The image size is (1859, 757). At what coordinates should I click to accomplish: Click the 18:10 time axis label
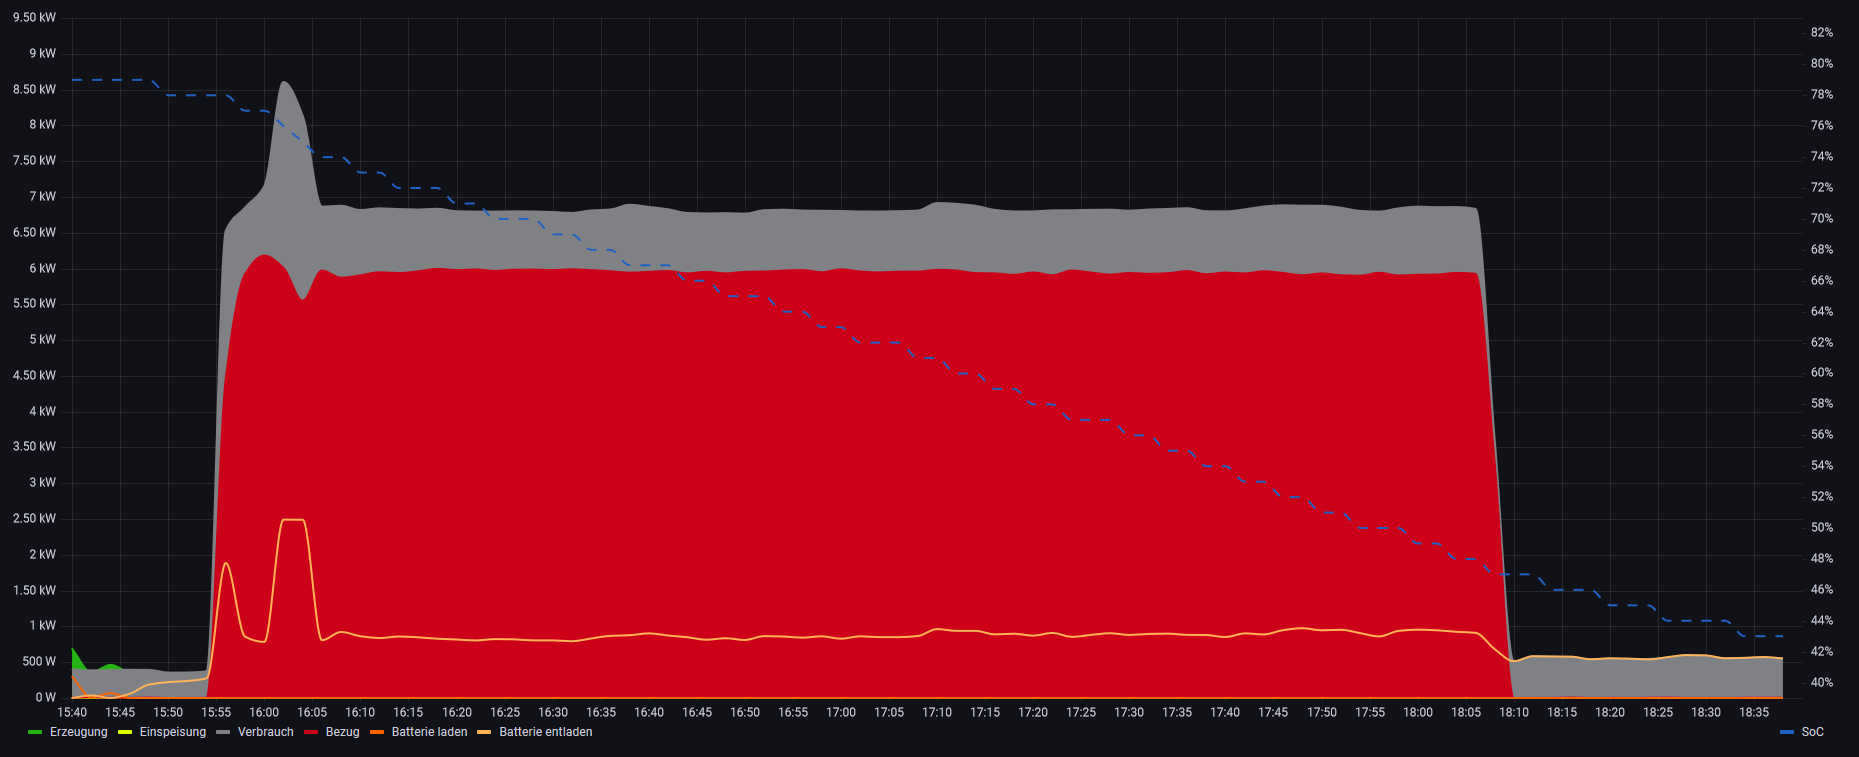pos(1514,713)
